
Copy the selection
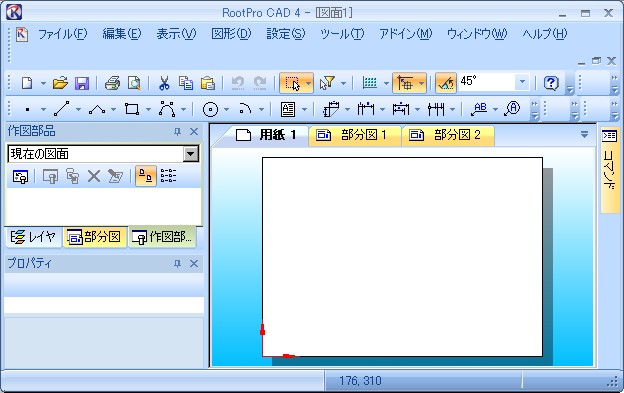click(x=186, y=83)
